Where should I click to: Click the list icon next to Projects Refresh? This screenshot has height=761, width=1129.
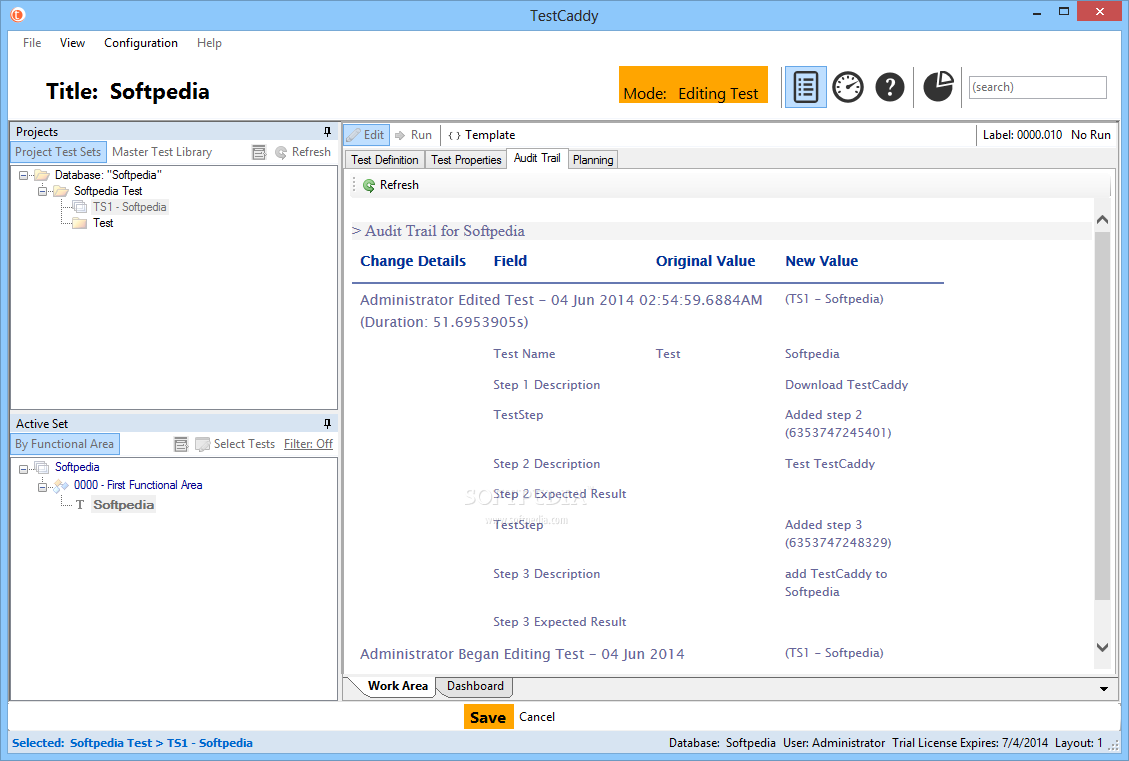point(259,152)
